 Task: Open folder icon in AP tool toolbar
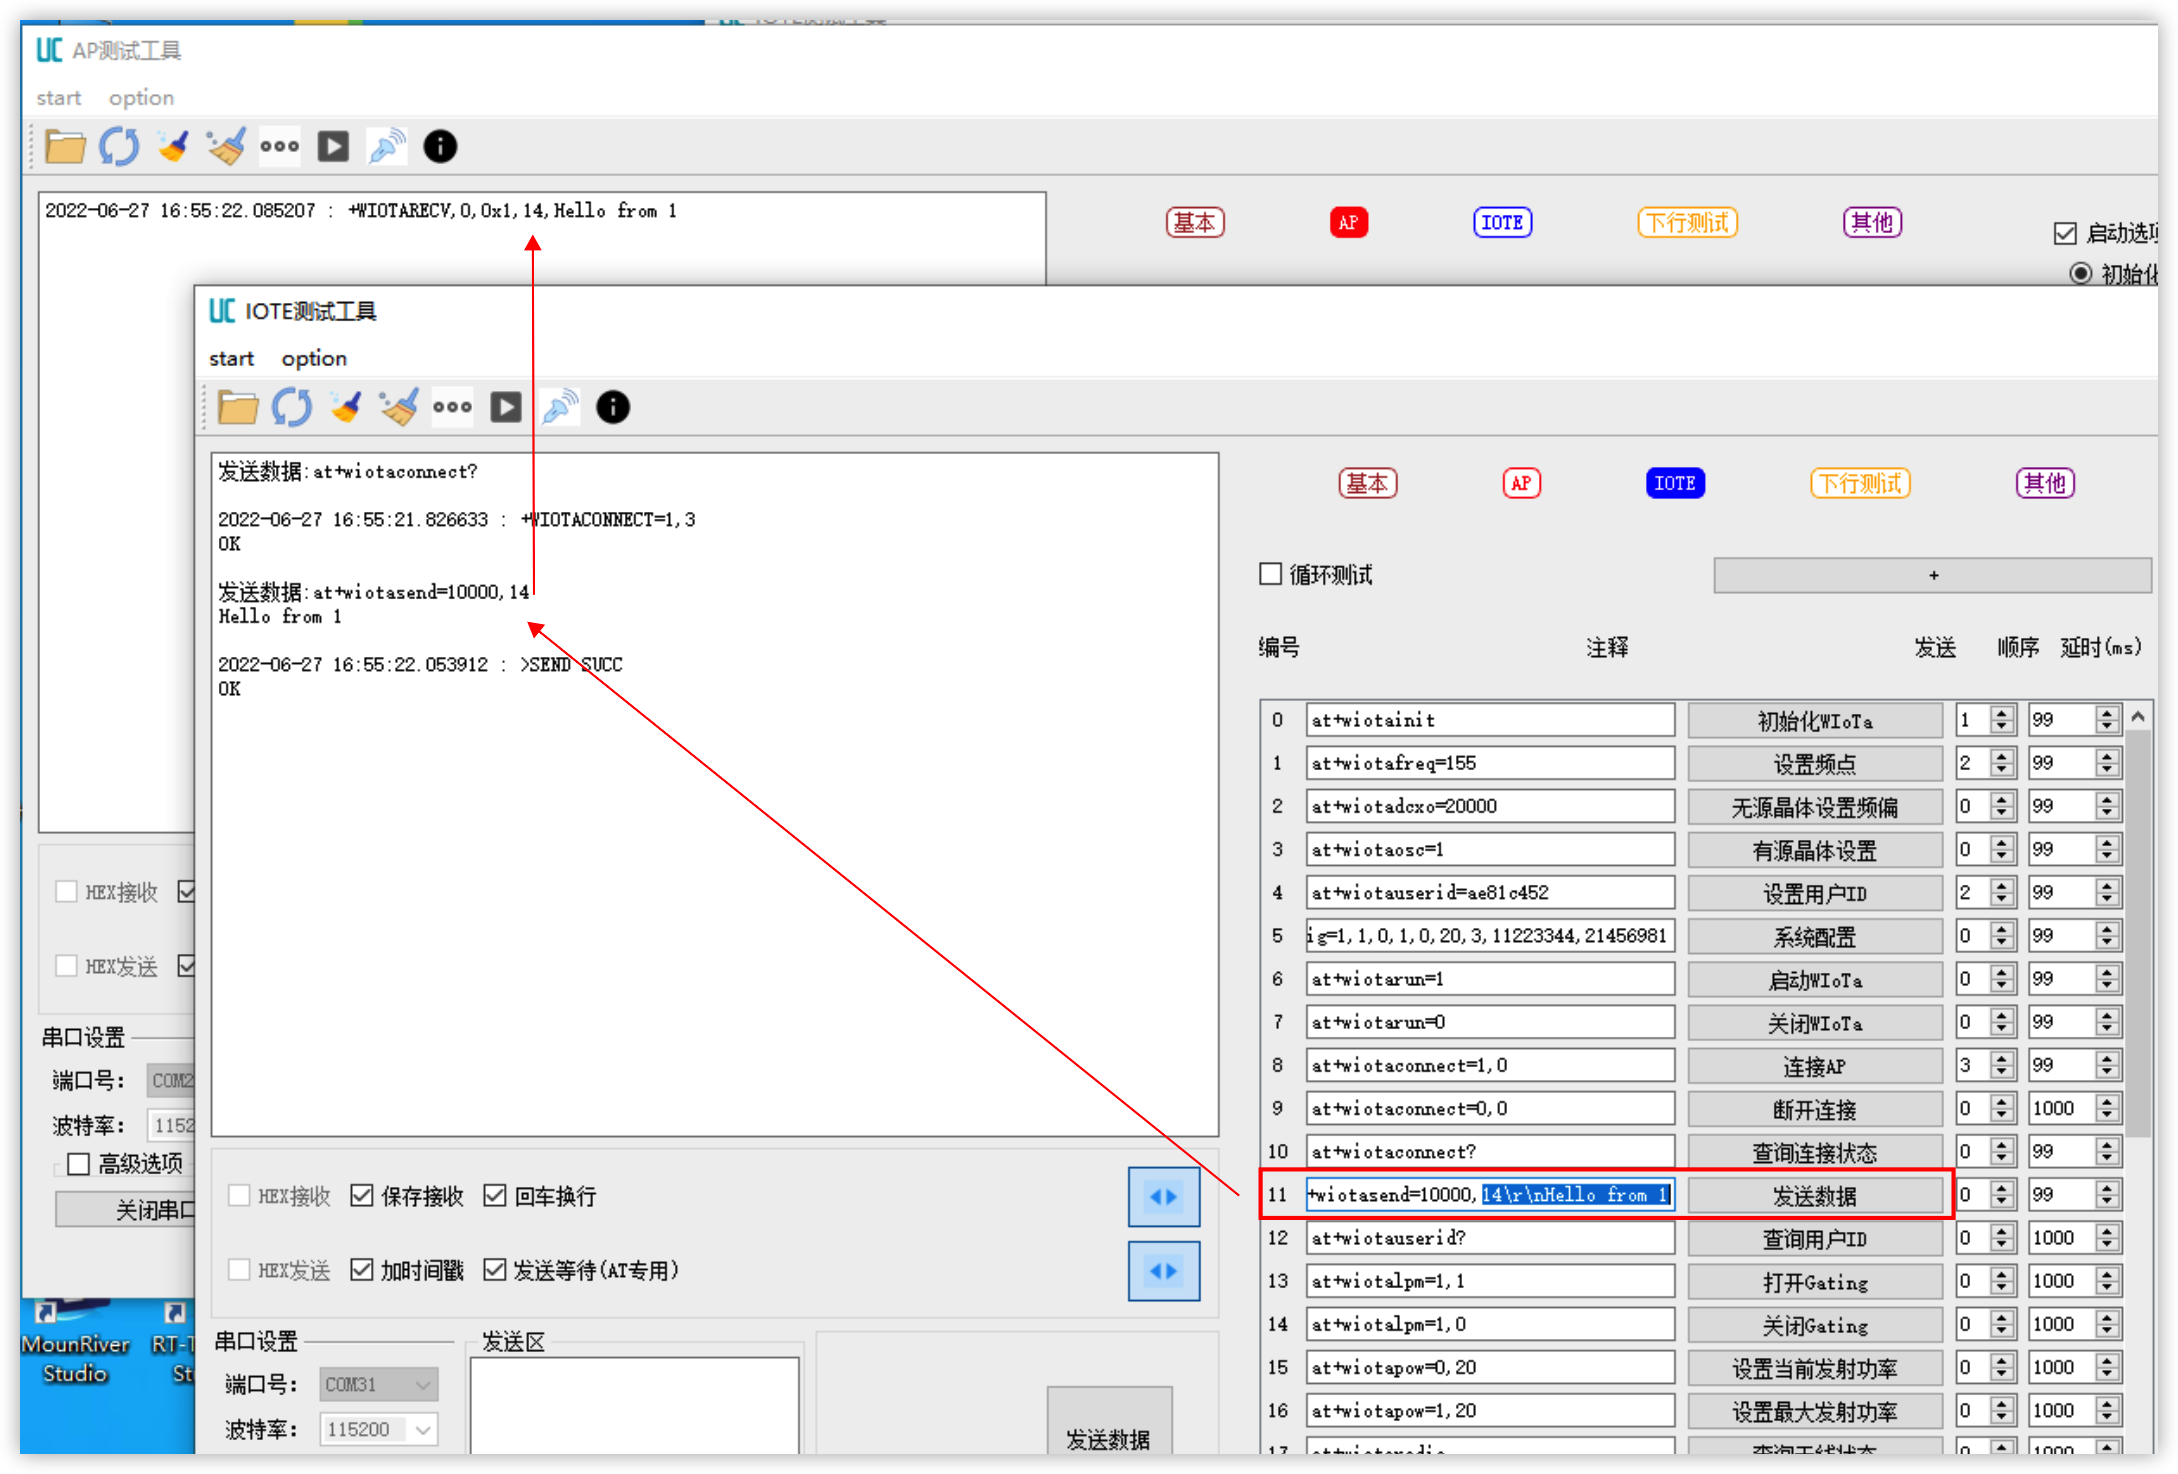coord(65,147)
